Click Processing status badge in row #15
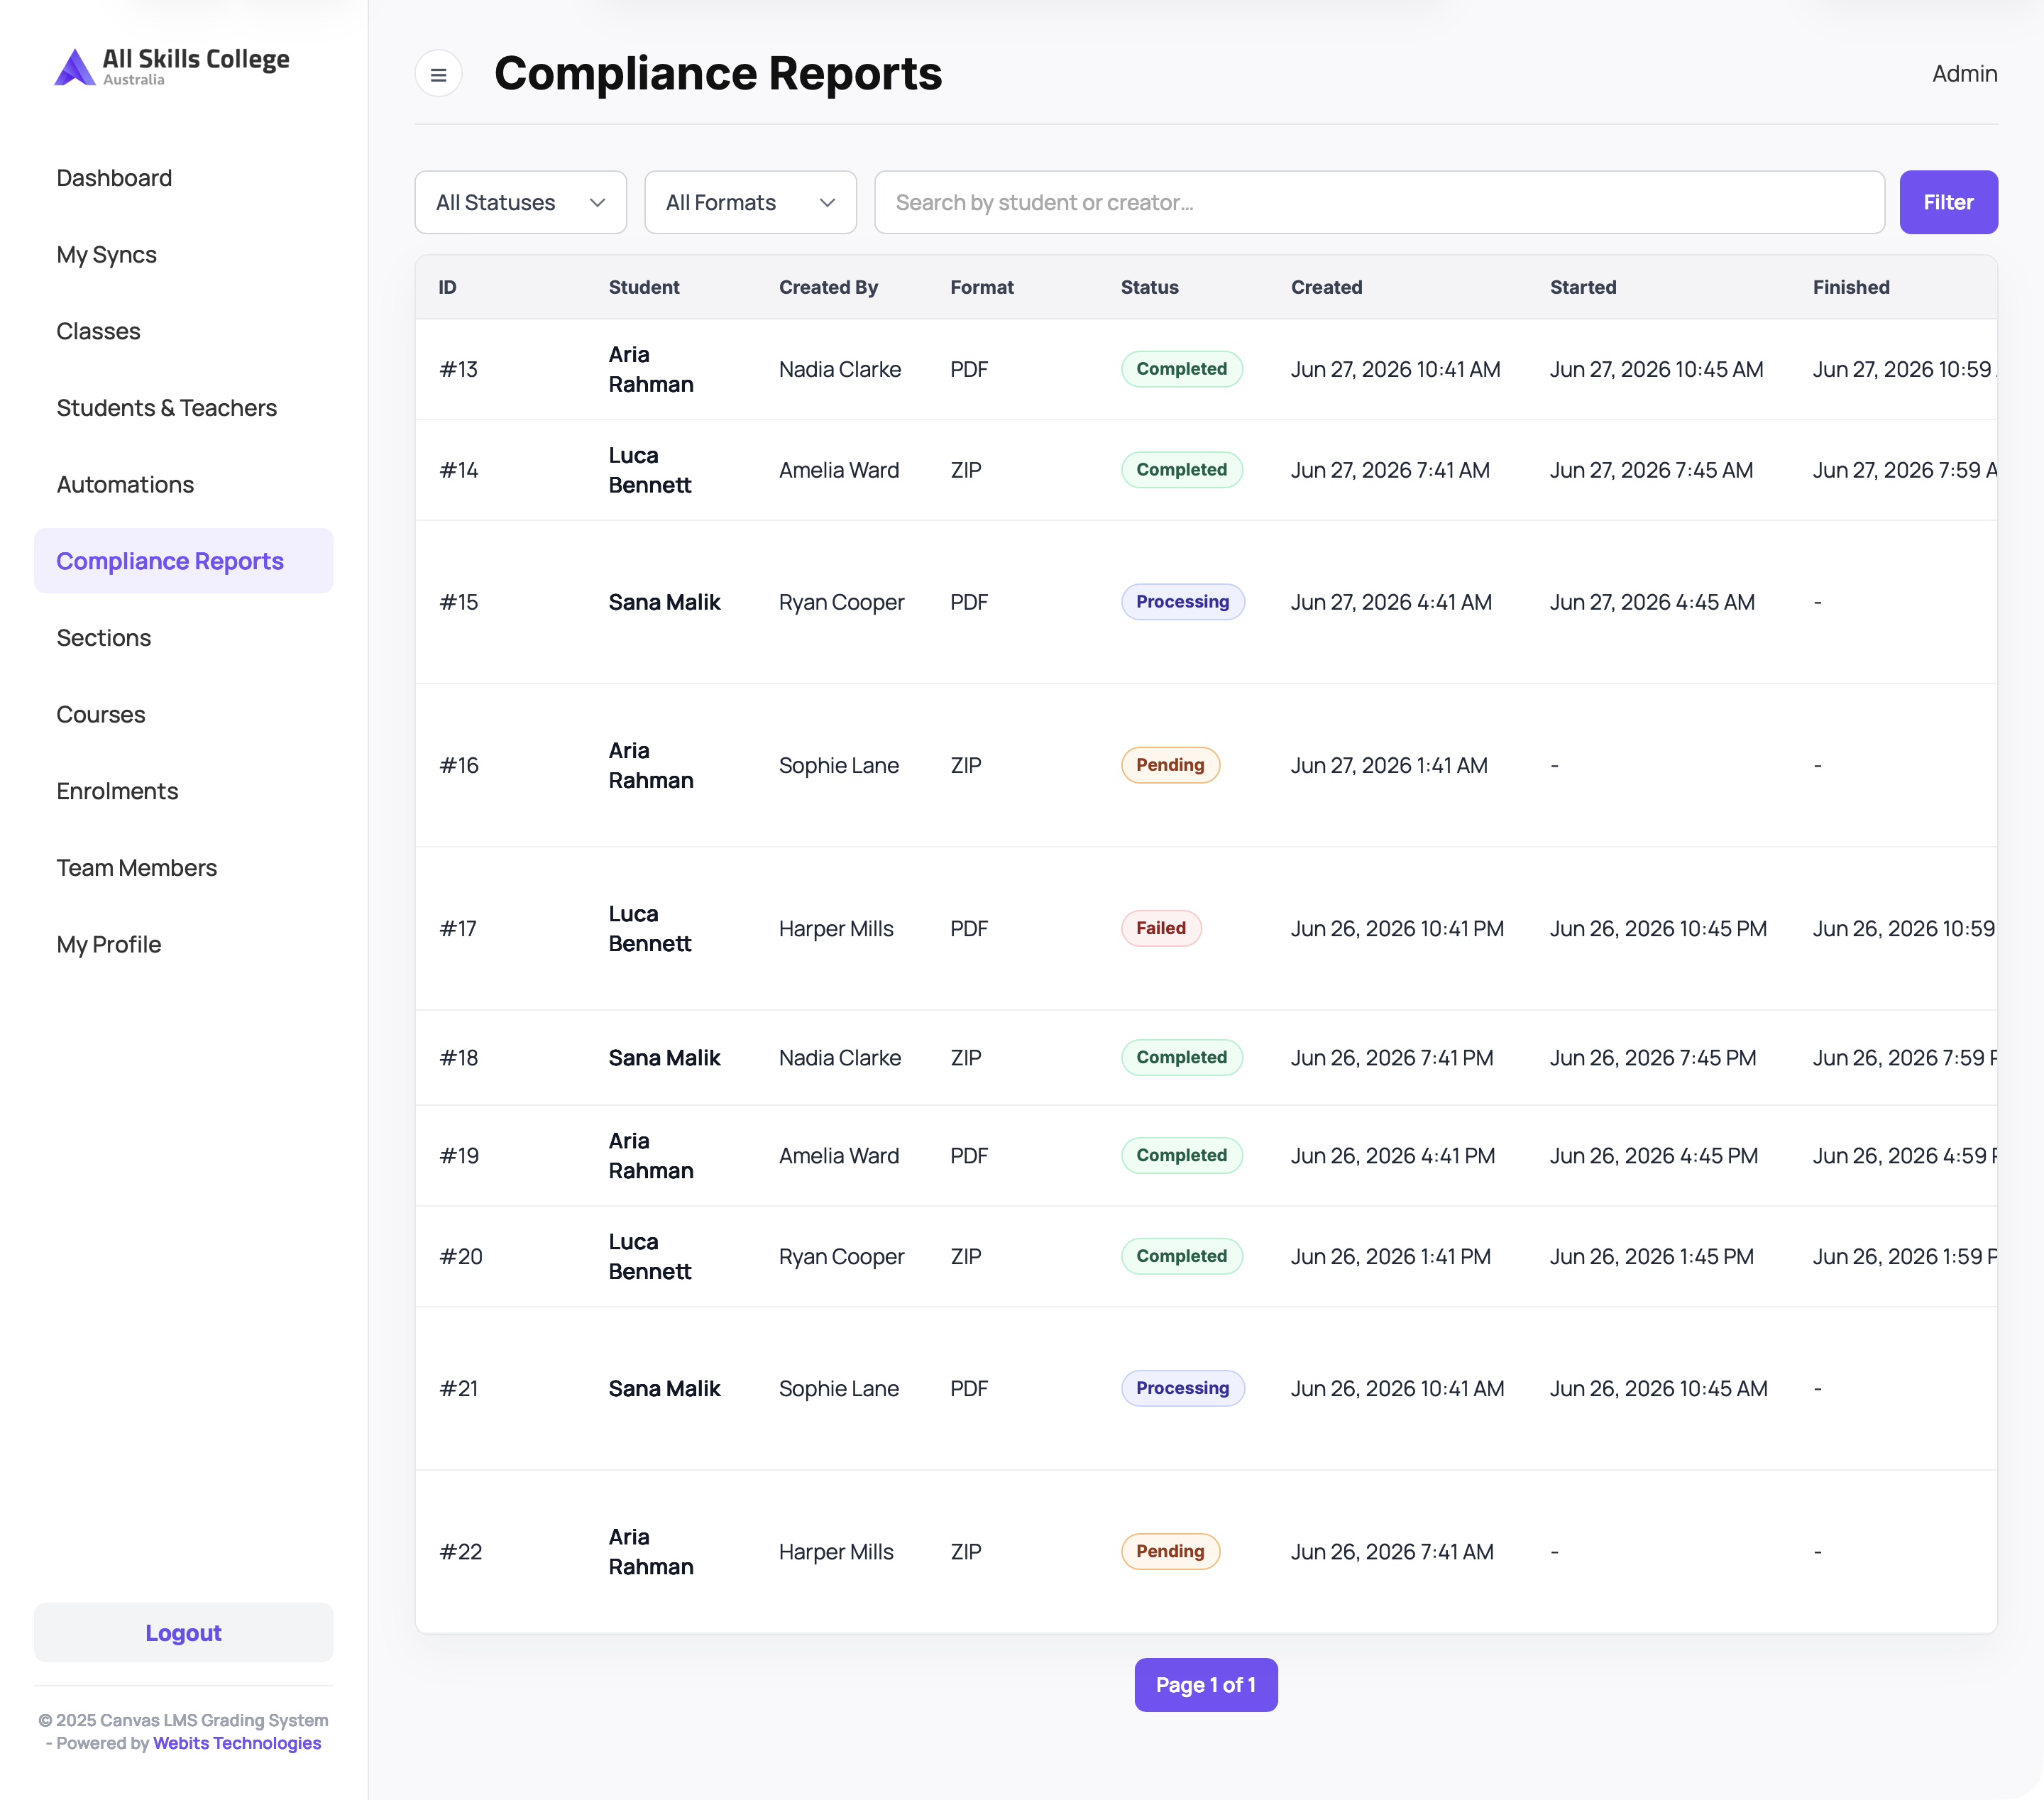 tap(1183, 602)
